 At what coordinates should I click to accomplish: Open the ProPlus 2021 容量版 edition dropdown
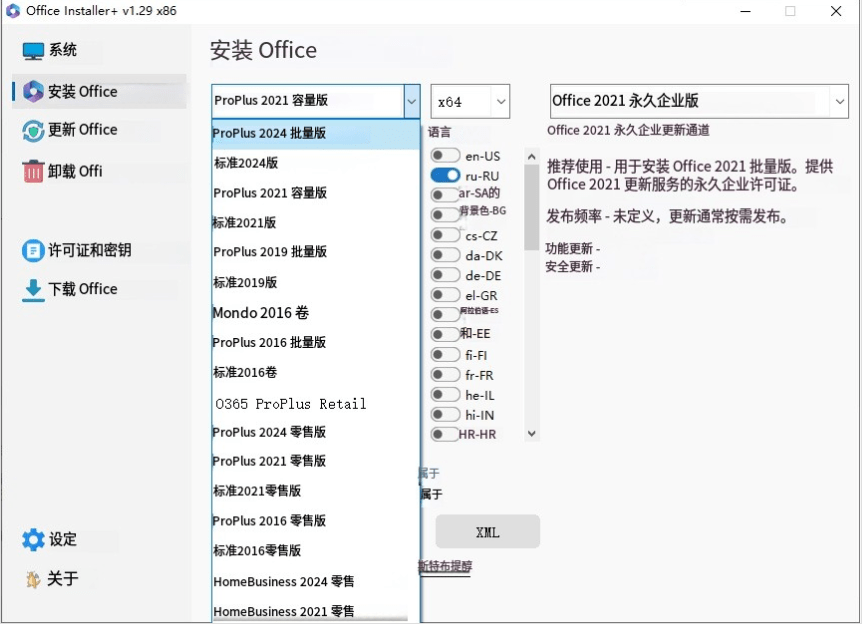(411, 101)
